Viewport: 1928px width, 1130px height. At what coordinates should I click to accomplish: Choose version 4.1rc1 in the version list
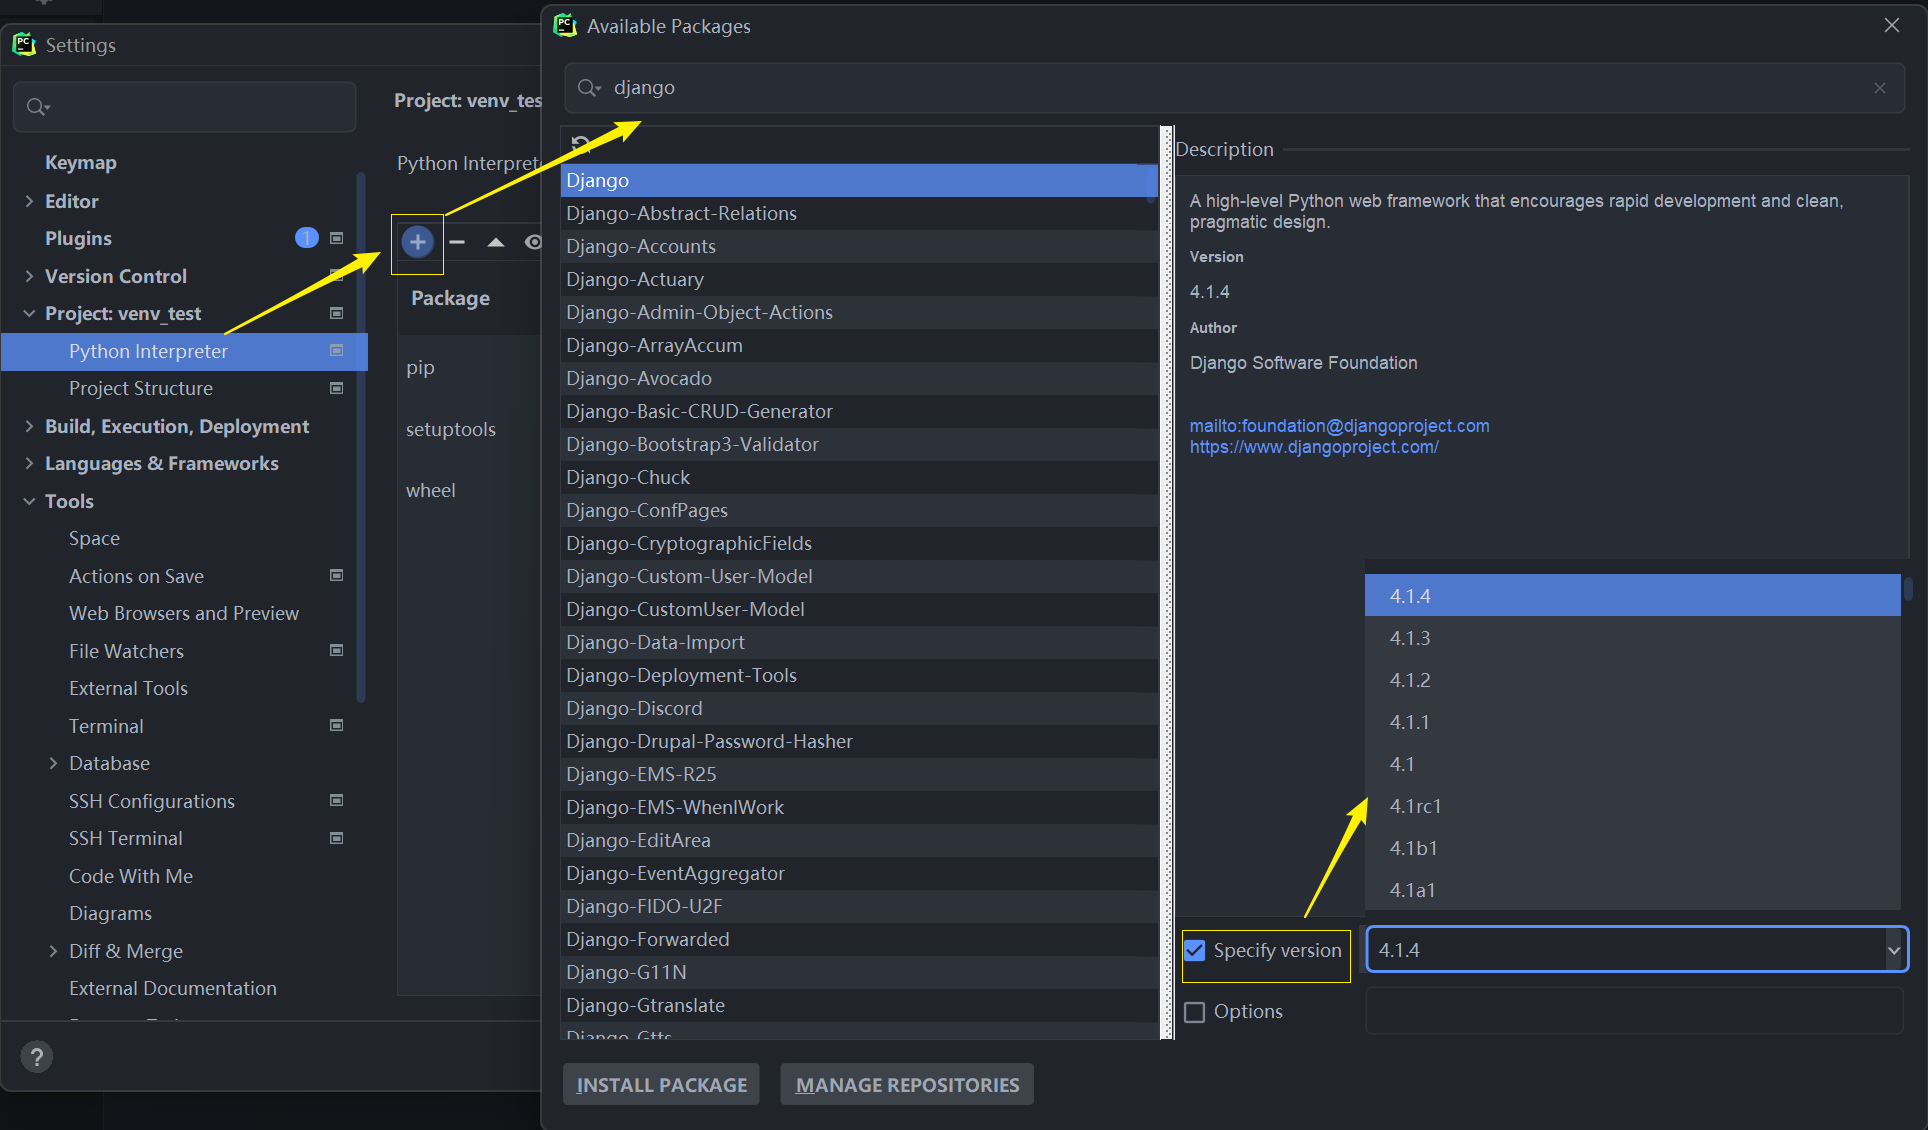tap(1632, 806)
